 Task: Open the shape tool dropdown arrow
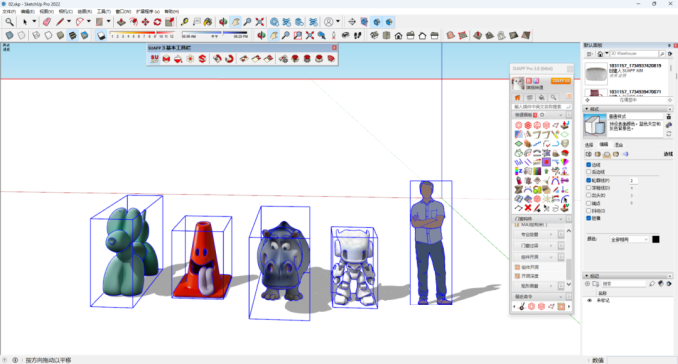coord(109,22)
